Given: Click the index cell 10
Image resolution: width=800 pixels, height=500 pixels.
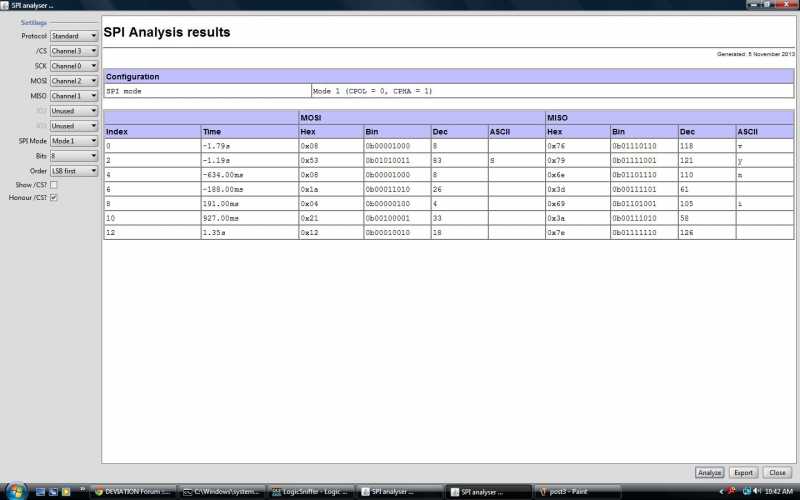Looking at the screenshot, I should click(152, 218).
